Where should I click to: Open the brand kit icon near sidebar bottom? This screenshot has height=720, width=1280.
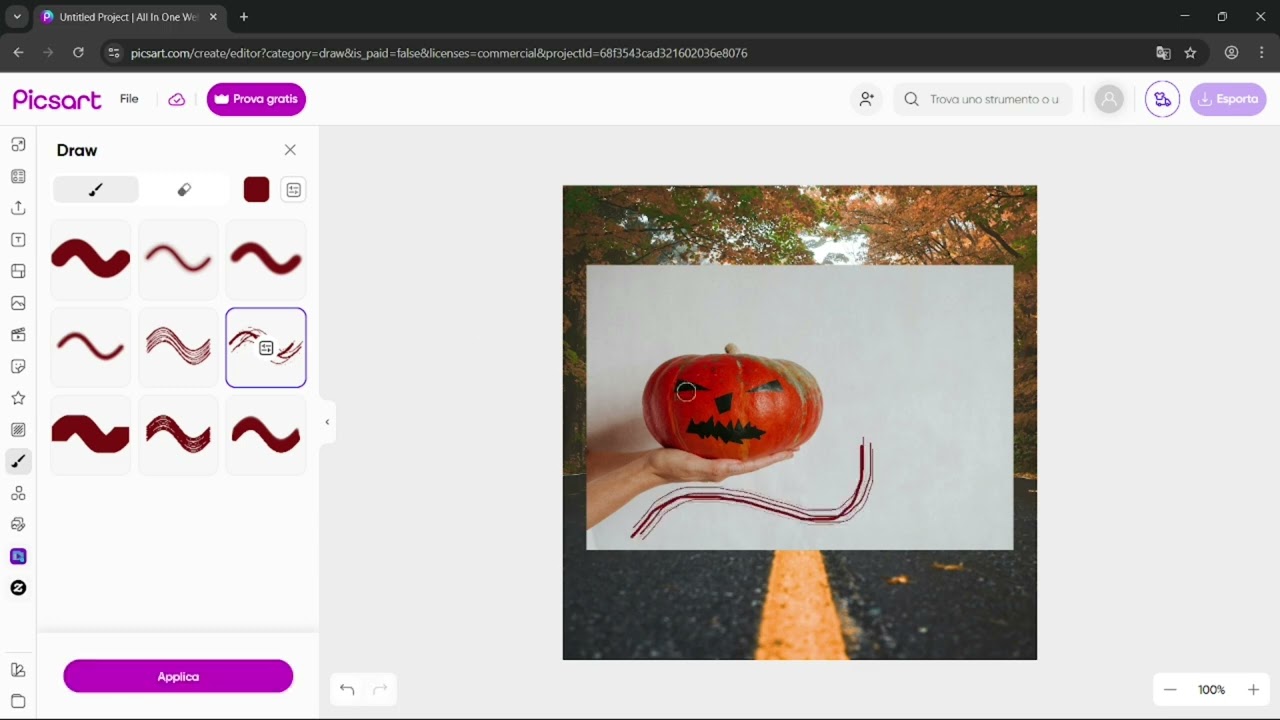coord(18,670)
